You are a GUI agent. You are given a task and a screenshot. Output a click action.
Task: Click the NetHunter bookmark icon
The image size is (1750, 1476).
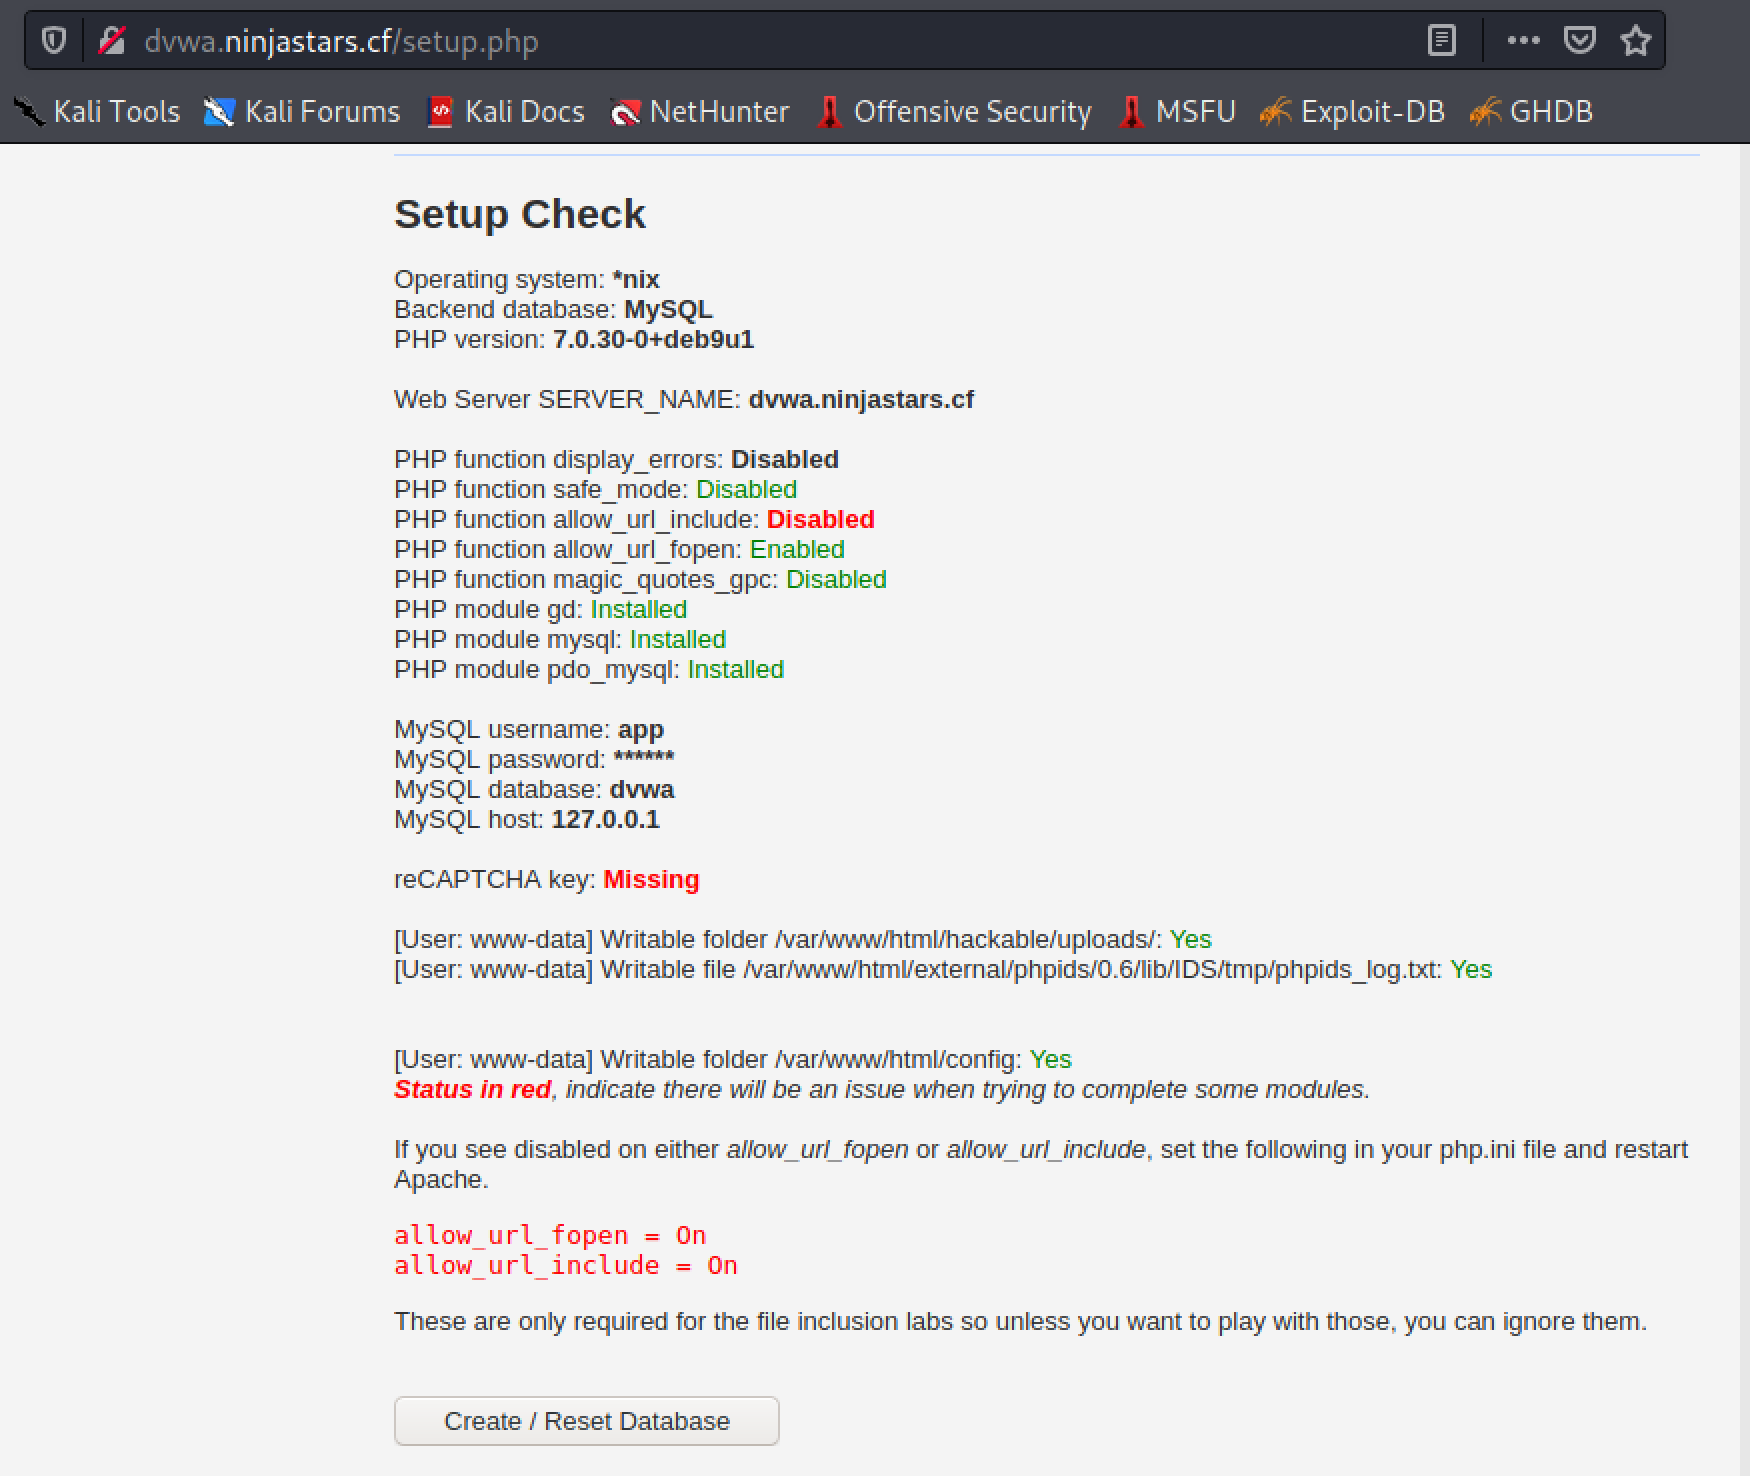(x=625, y=112)
